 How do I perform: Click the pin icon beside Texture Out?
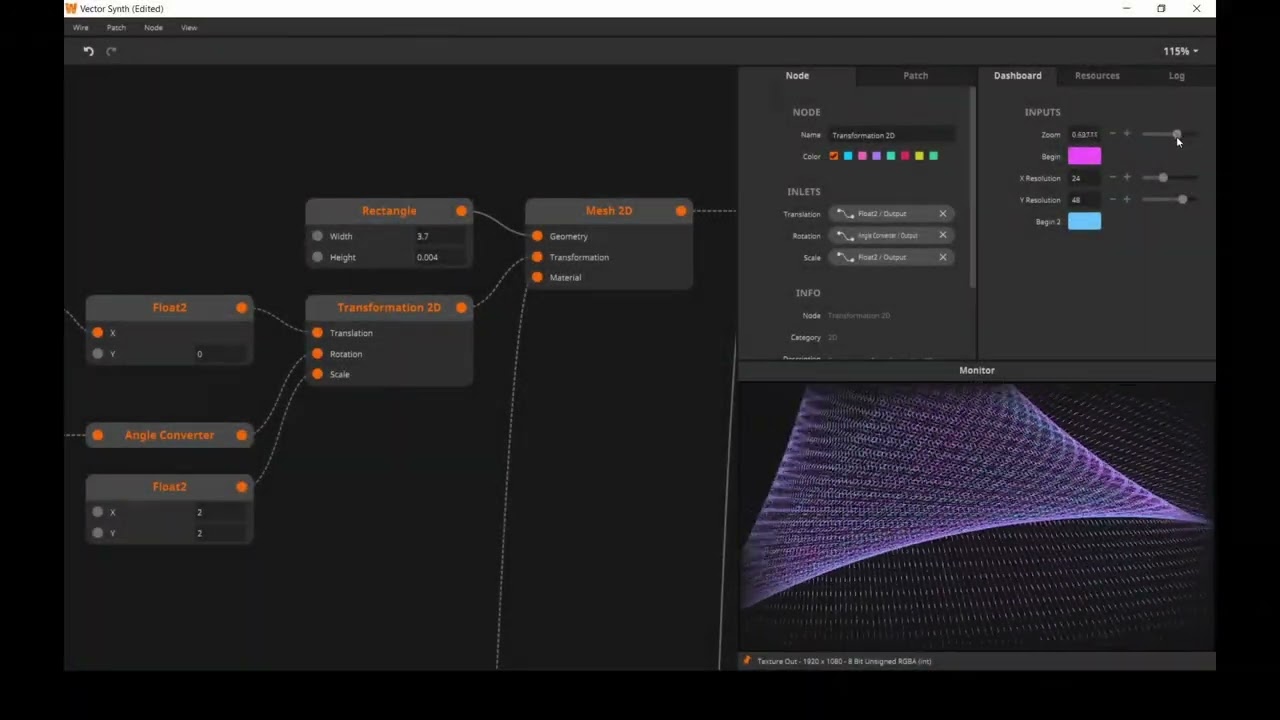[747, 661]
